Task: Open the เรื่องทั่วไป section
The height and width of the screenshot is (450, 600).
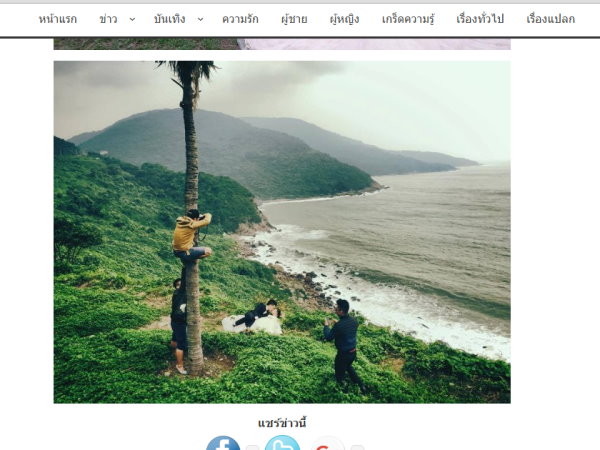Action: point(480,19)
